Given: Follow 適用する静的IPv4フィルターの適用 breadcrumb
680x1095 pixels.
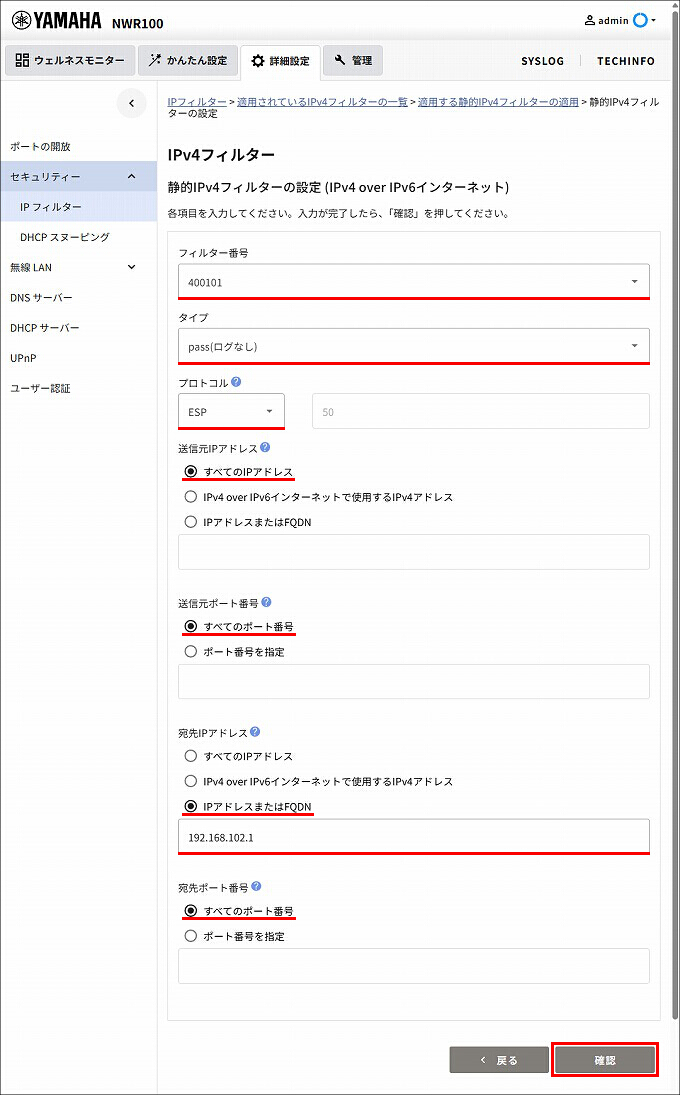Looking at the screenshot, I should click(x=498, y=102).
